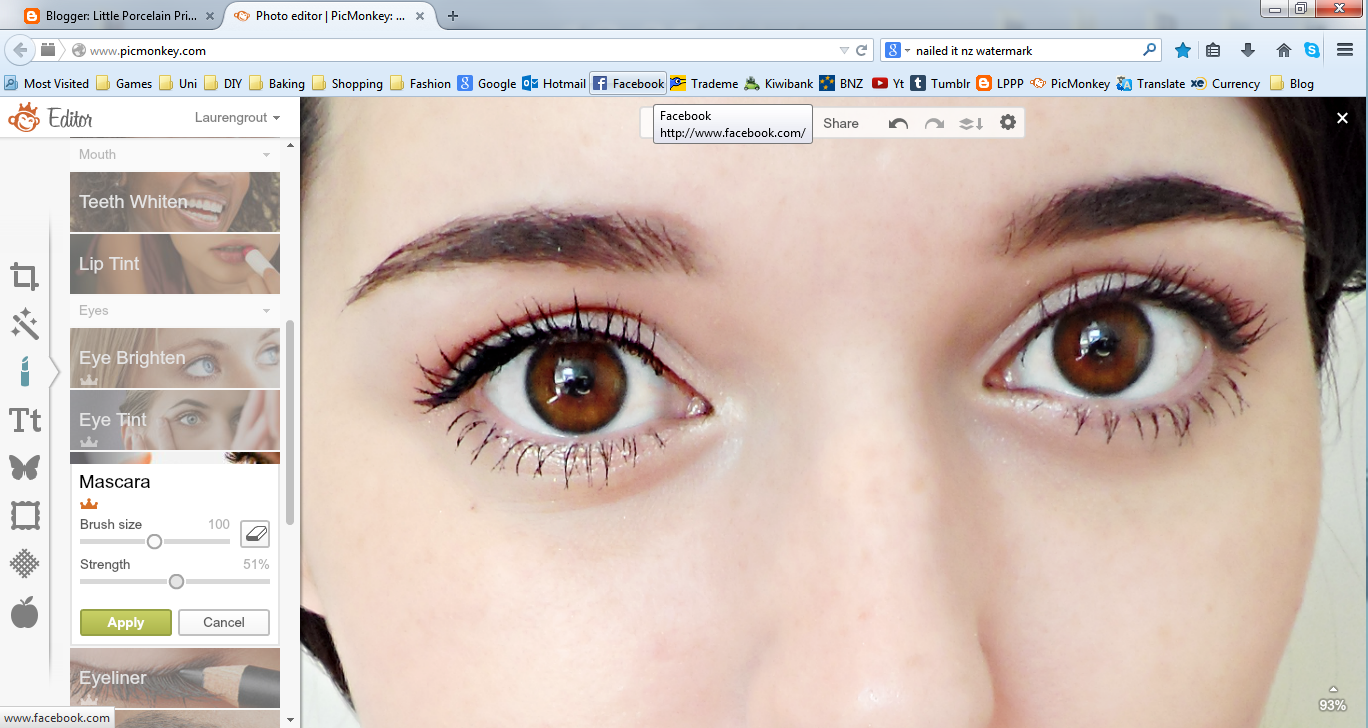1368x728 pixels.
Task: Click the green Apply button
Action: click(x=126, y=622)
